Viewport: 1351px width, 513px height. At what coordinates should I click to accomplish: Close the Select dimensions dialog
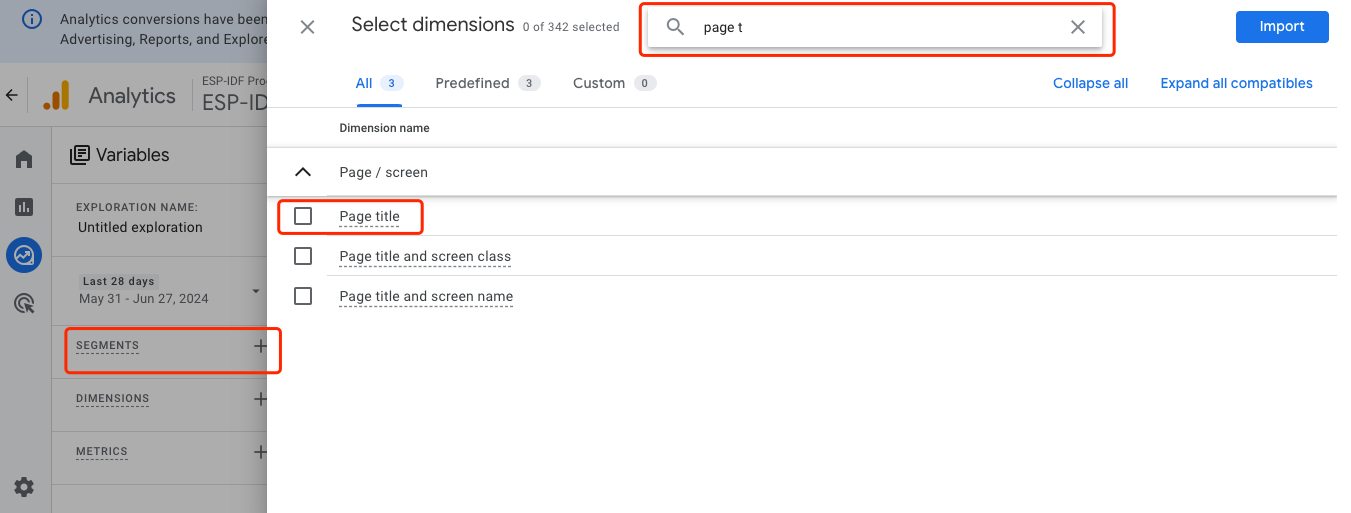coord(307,27)
